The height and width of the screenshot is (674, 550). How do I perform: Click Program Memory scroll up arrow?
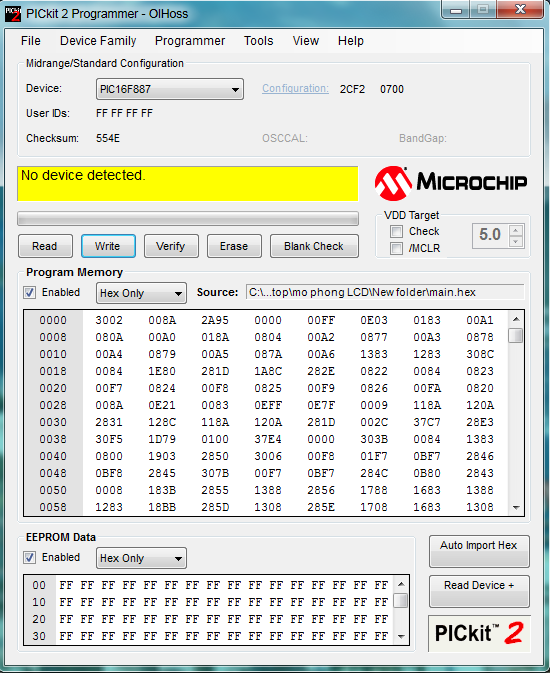[516, 319]
